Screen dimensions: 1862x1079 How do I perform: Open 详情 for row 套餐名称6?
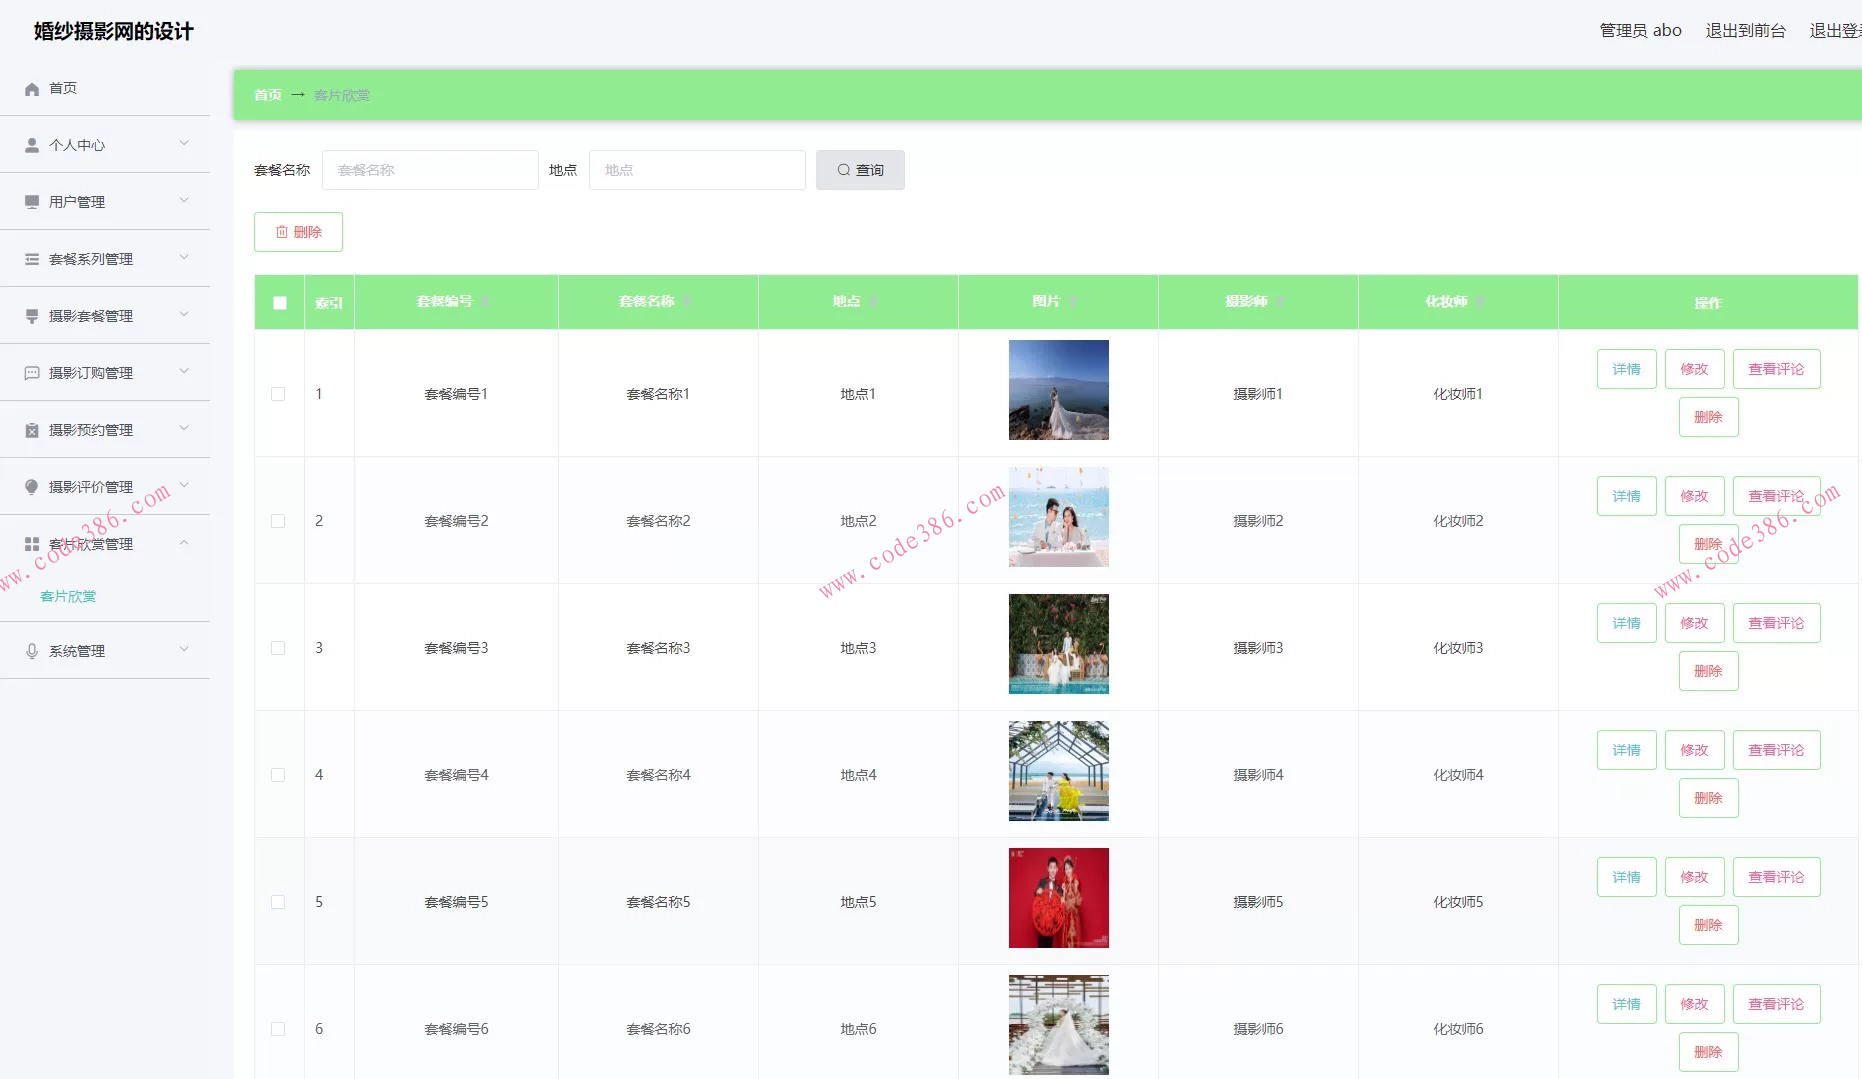pyautogui.click(x=1626, y=1004)
